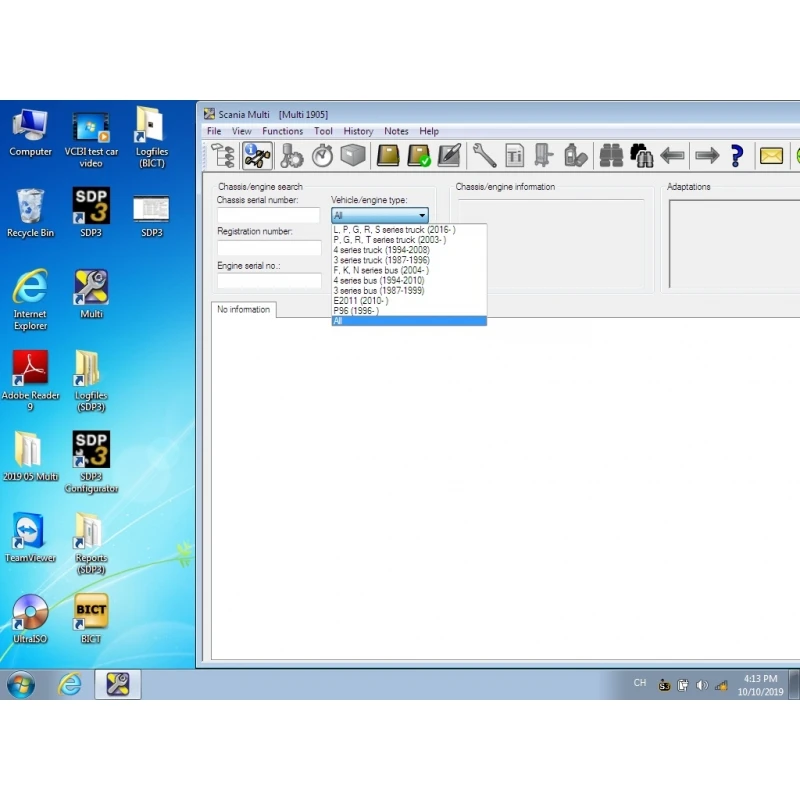This screenshot has height=800, width=800.
Task: Open the File menu
Action: (214, 131)
